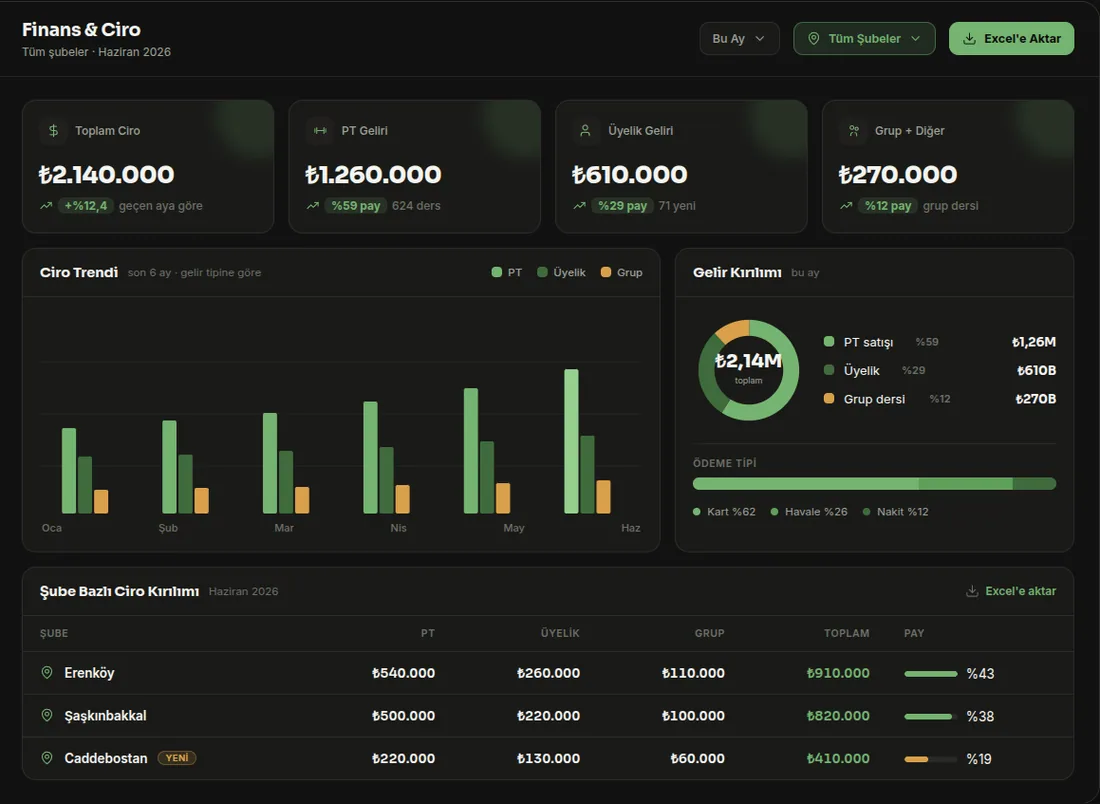
Task: Click the Excel'e Aktar button in header
Action: 1012,39
